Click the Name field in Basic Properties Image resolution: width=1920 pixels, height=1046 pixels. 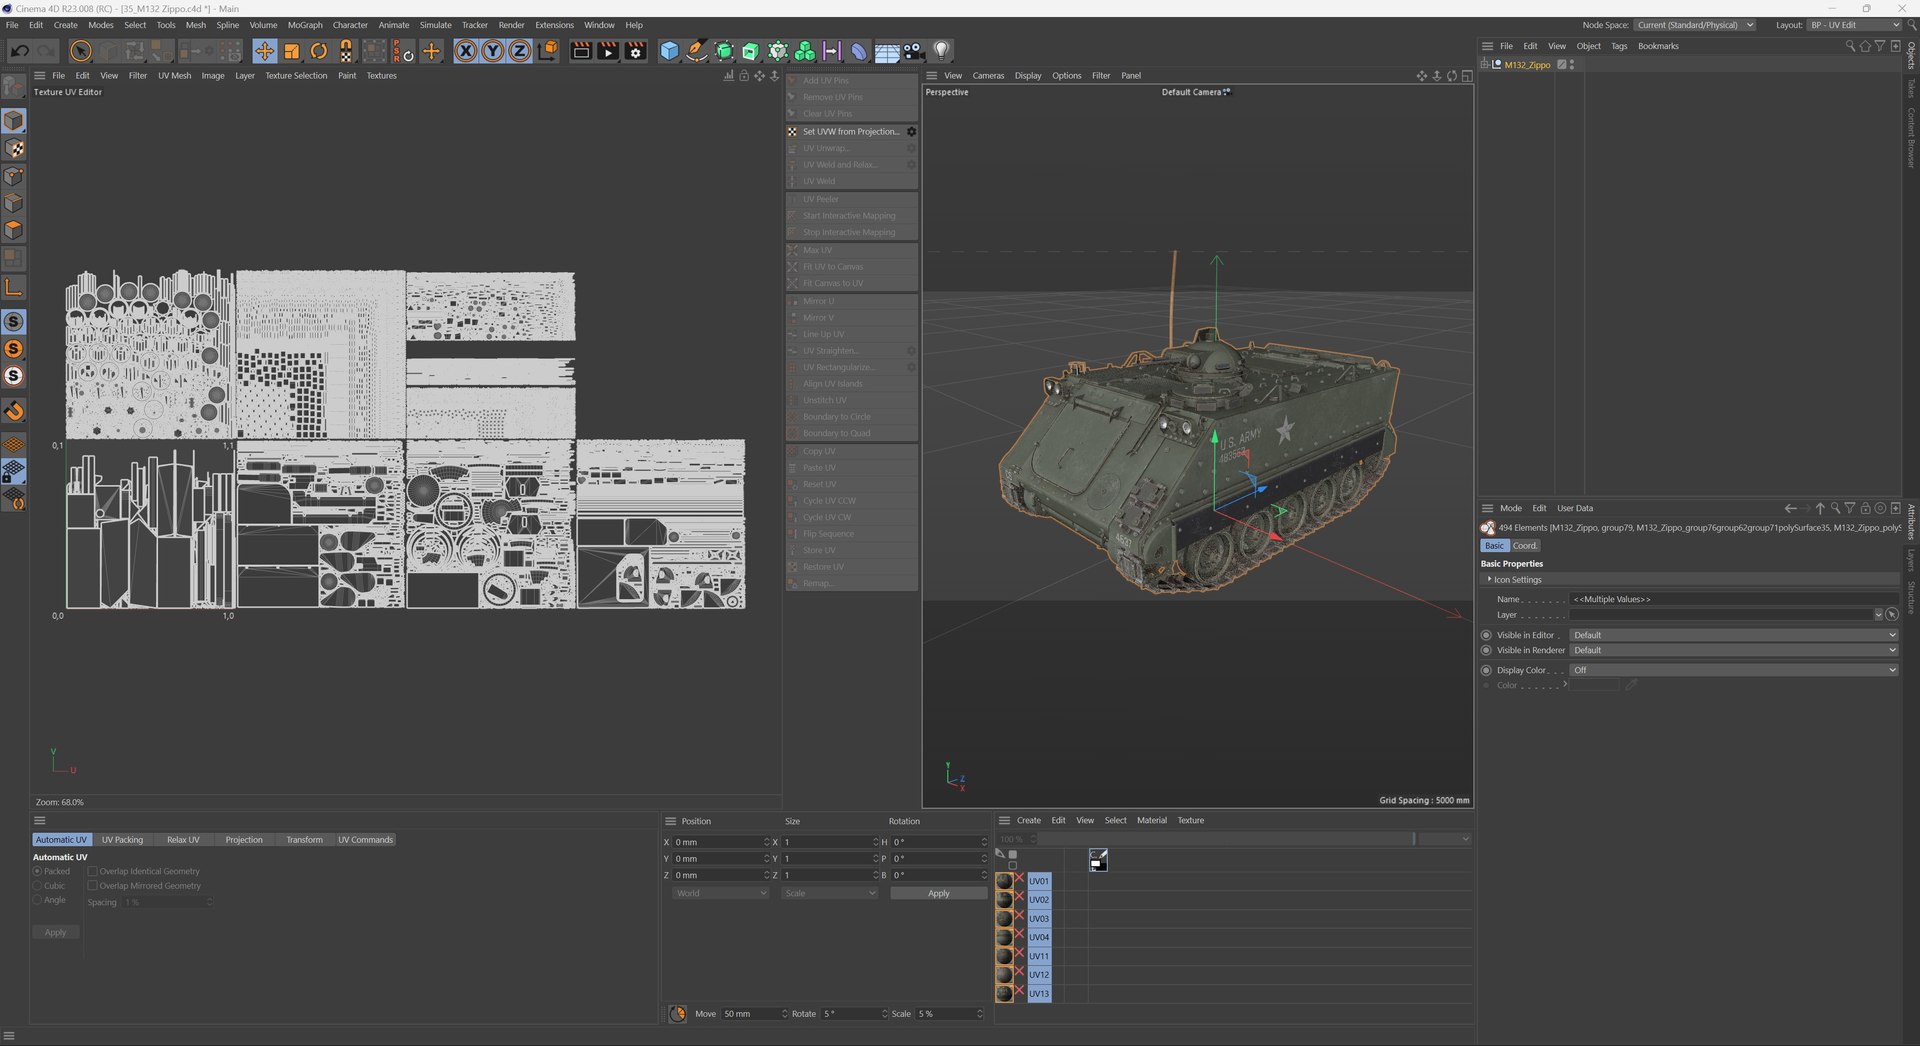click(x=1733, y=599)
